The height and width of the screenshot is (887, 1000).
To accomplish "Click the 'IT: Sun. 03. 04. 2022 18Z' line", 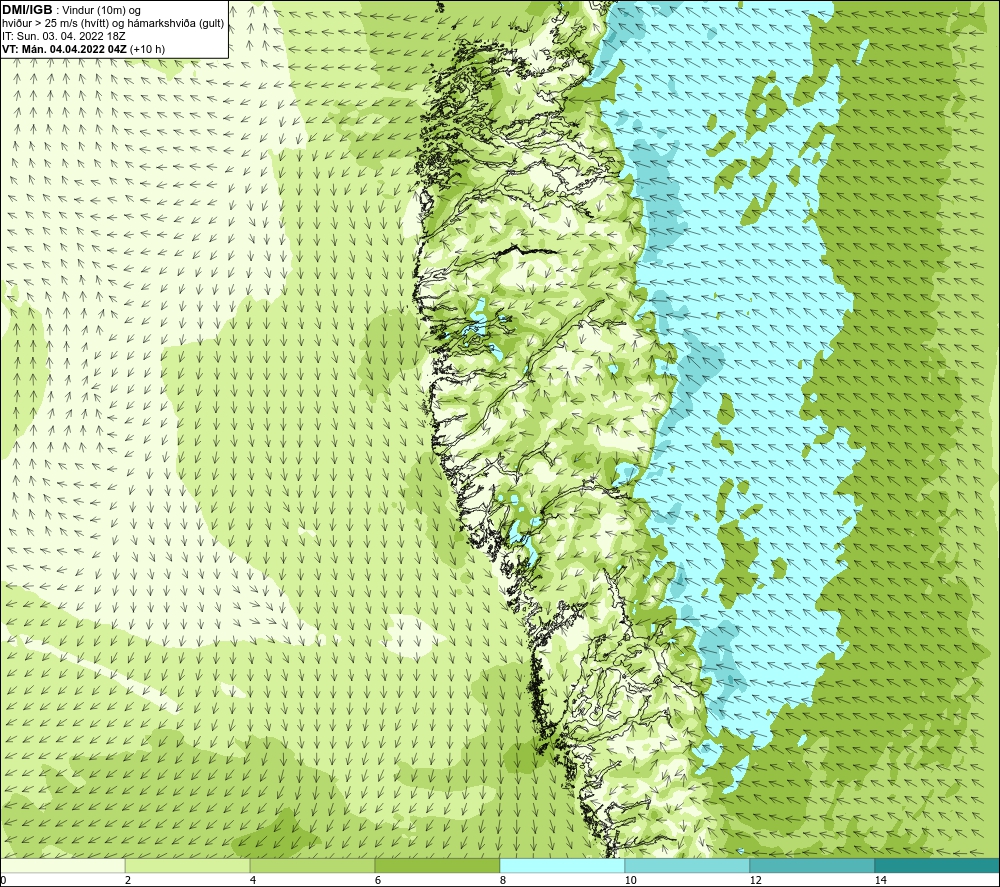I will pos(64,36).
